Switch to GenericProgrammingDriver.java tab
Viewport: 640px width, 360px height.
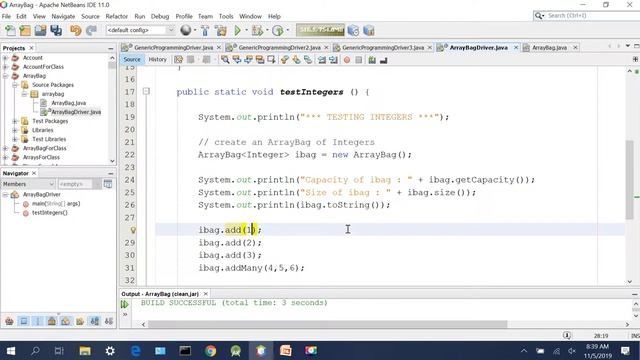173,48
